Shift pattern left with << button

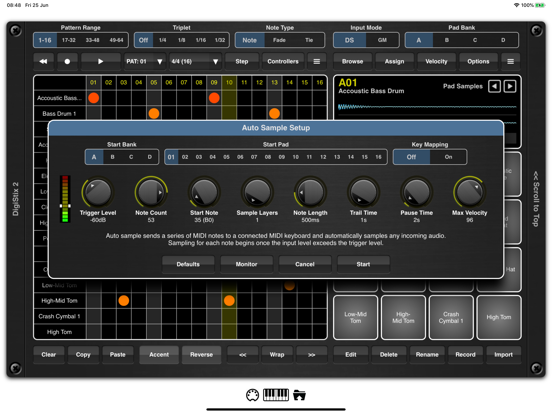point(243,355)
